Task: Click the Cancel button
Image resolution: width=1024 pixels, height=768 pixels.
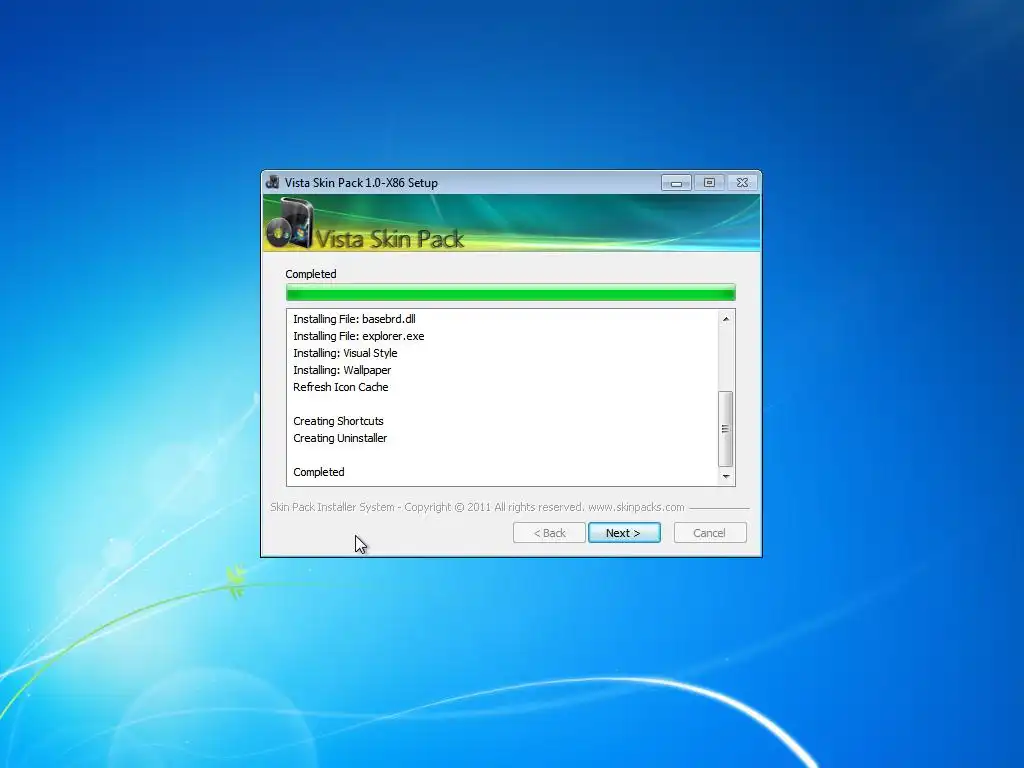Action: [x=709, y=533]
